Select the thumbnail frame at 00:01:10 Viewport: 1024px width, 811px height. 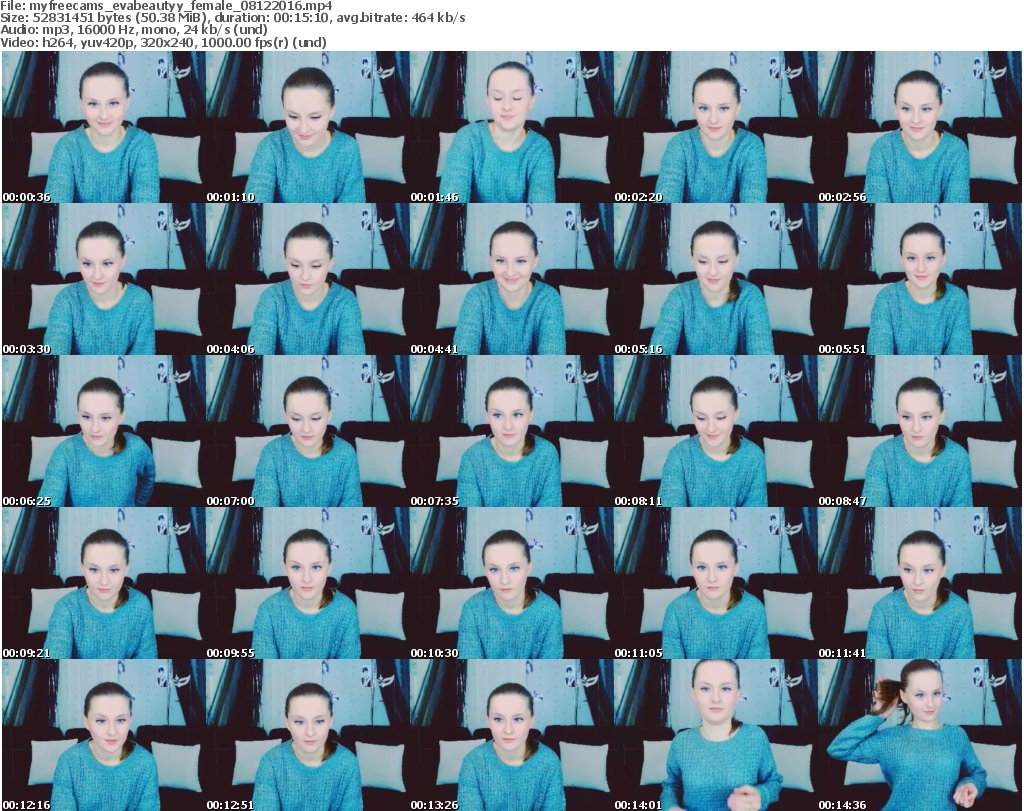pos(308,127)
